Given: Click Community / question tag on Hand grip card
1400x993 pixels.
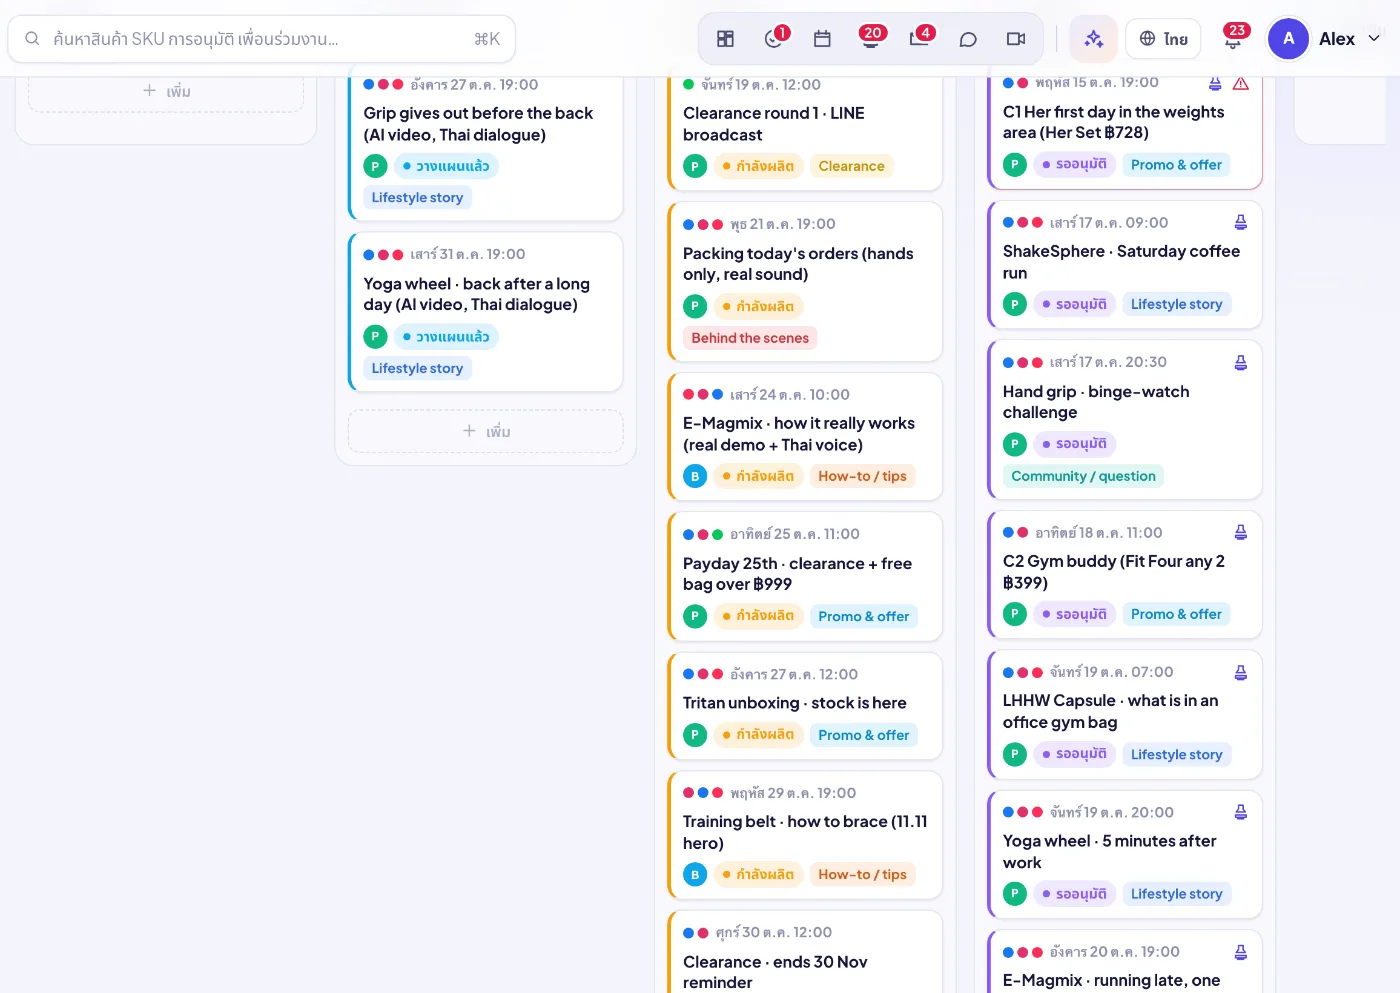Looking at the screenshot, I should (1083, 476).
